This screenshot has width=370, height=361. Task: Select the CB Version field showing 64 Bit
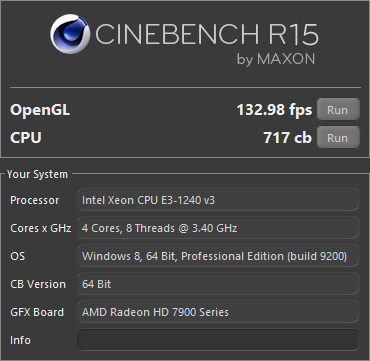coord(218,284)
